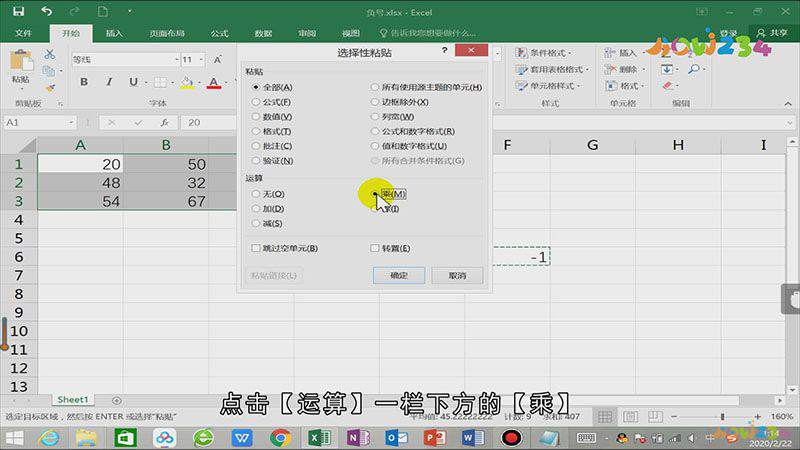
Task: Toggle Italic formatting button
Action: click(x=109, y=82)
